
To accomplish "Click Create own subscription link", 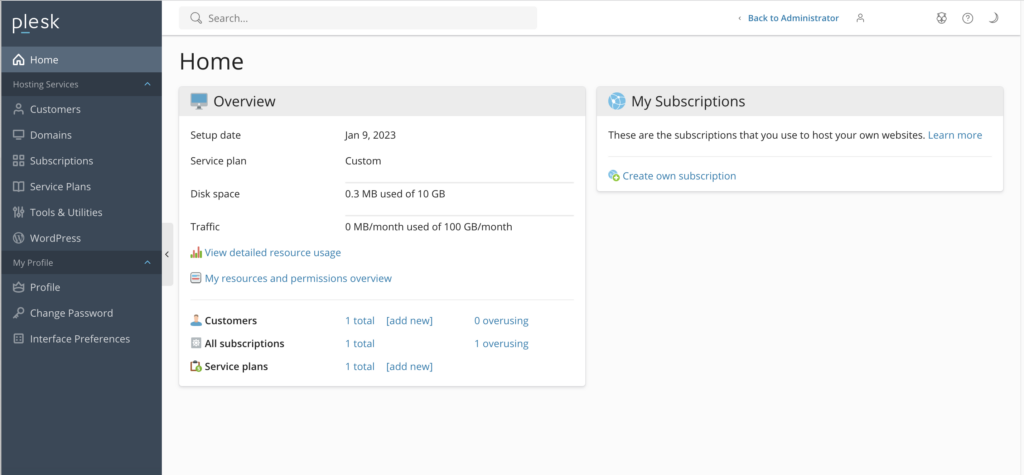I will pyautogui.click(x=679, y=176).
